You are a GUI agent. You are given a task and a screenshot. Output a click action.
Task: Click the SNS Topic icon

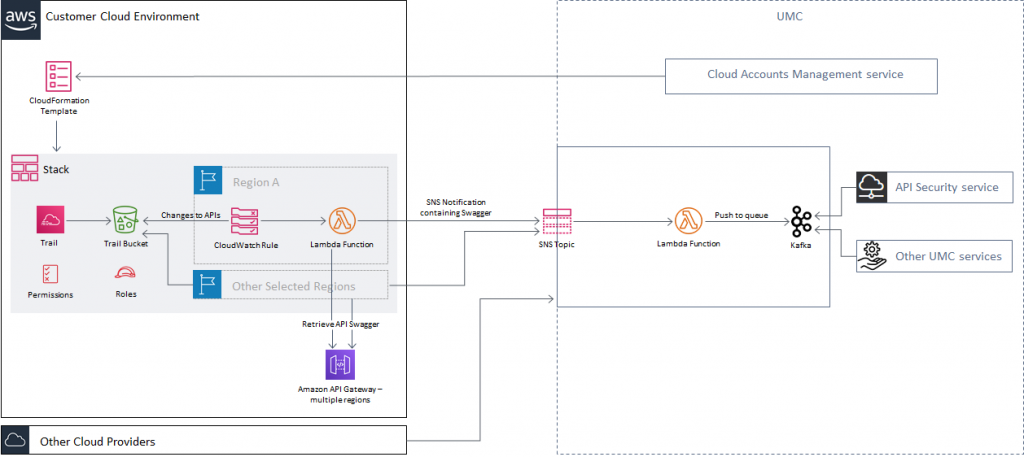pos(556,222)
